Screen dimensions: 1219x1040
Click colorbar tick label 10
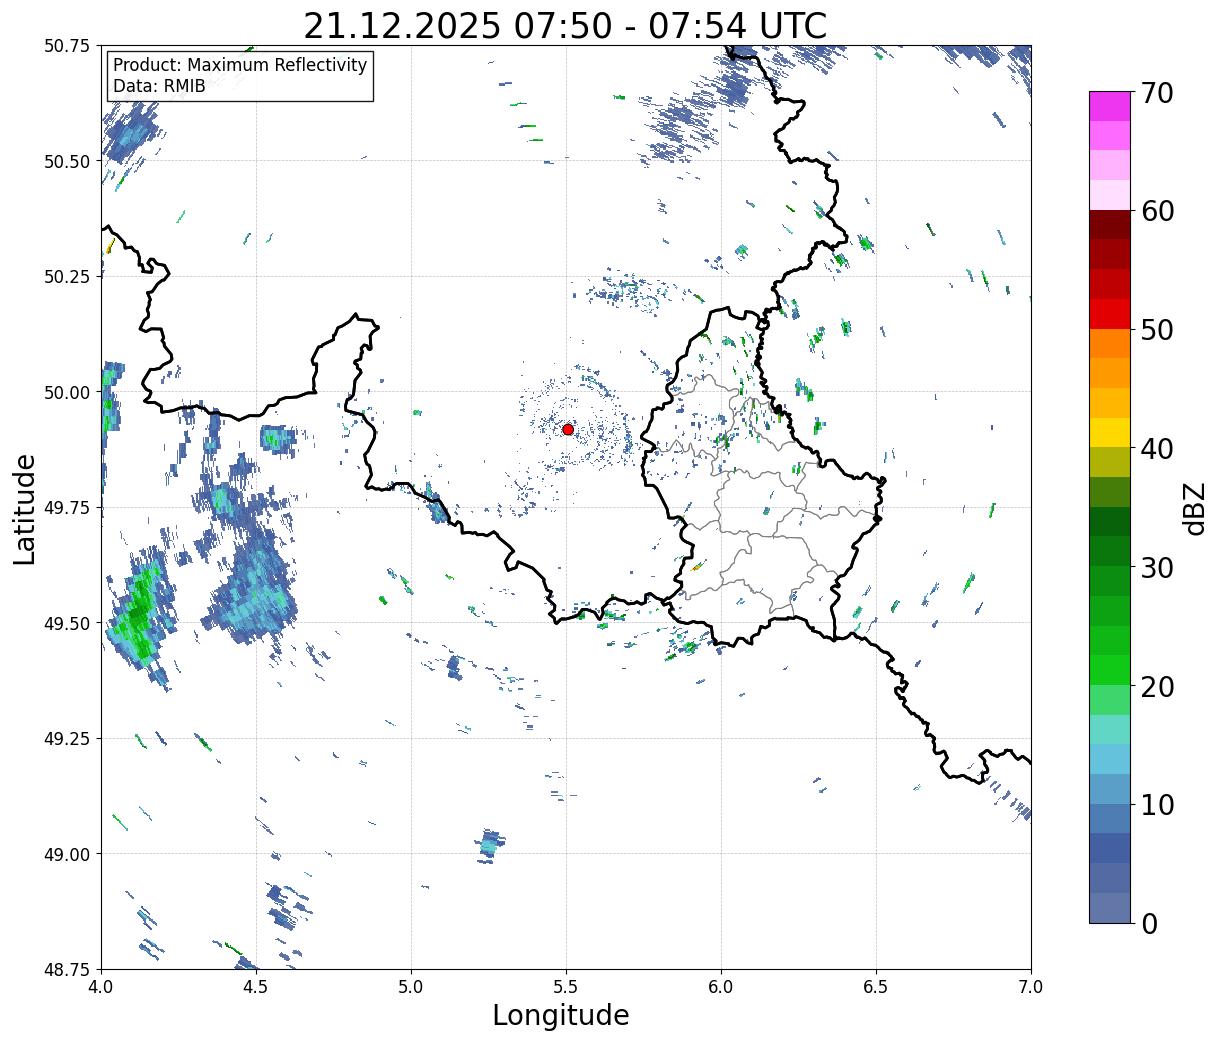tap(1157, 804)
